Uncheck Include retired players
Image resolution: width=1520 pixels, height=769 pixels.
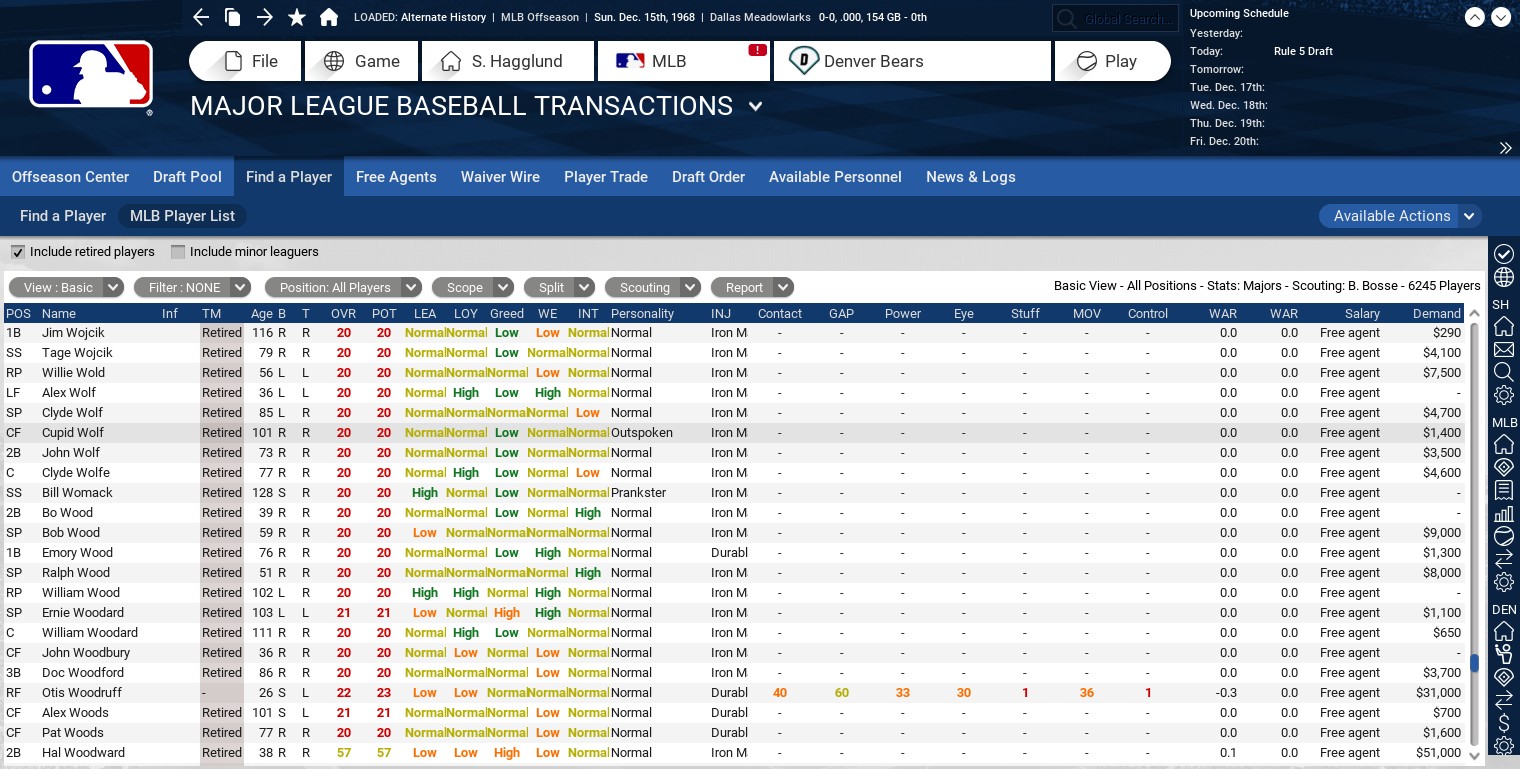click(x=17, y=252)
